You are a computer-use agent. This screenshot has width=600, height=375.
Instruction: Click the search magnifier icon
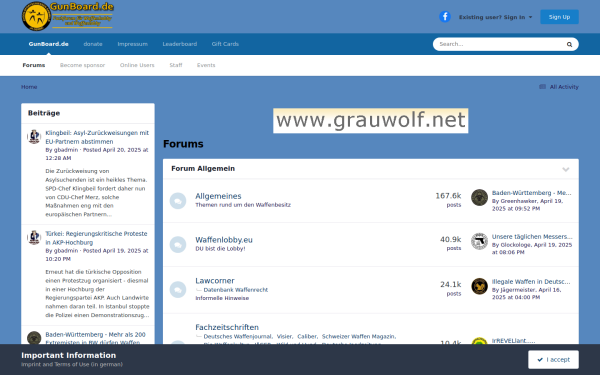point(569,44)
